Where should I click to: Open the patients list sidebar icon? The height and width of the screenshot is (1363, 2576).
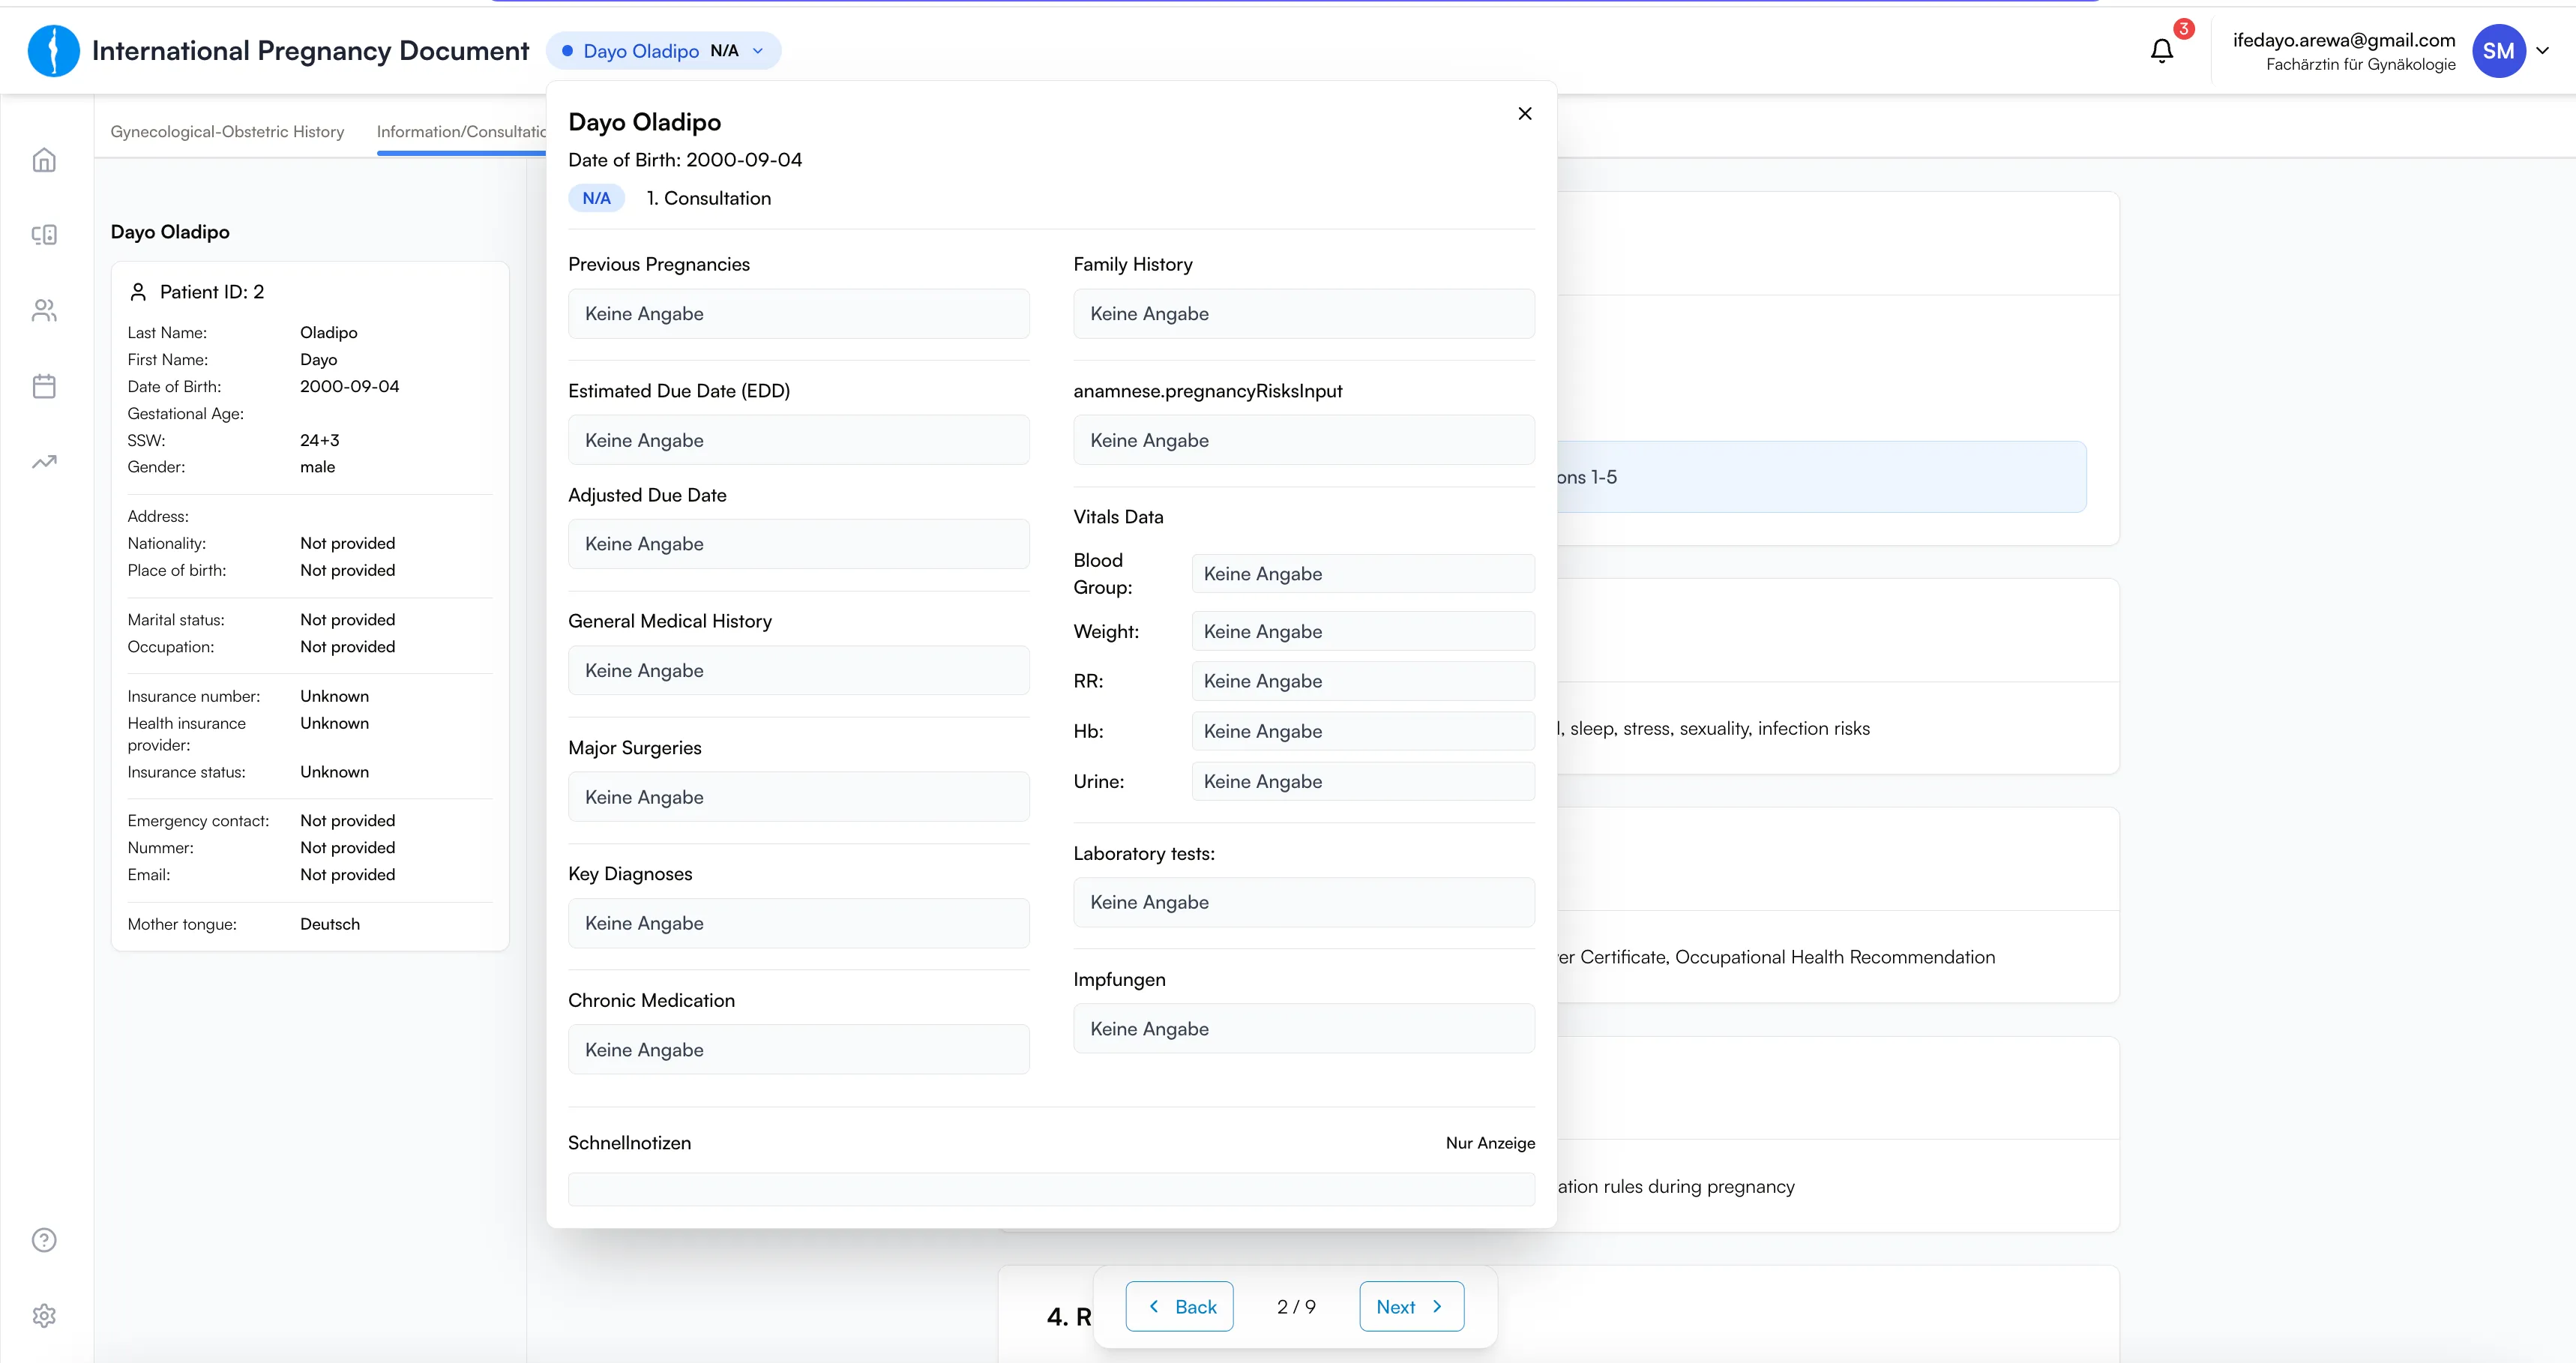tap(44, 311)
